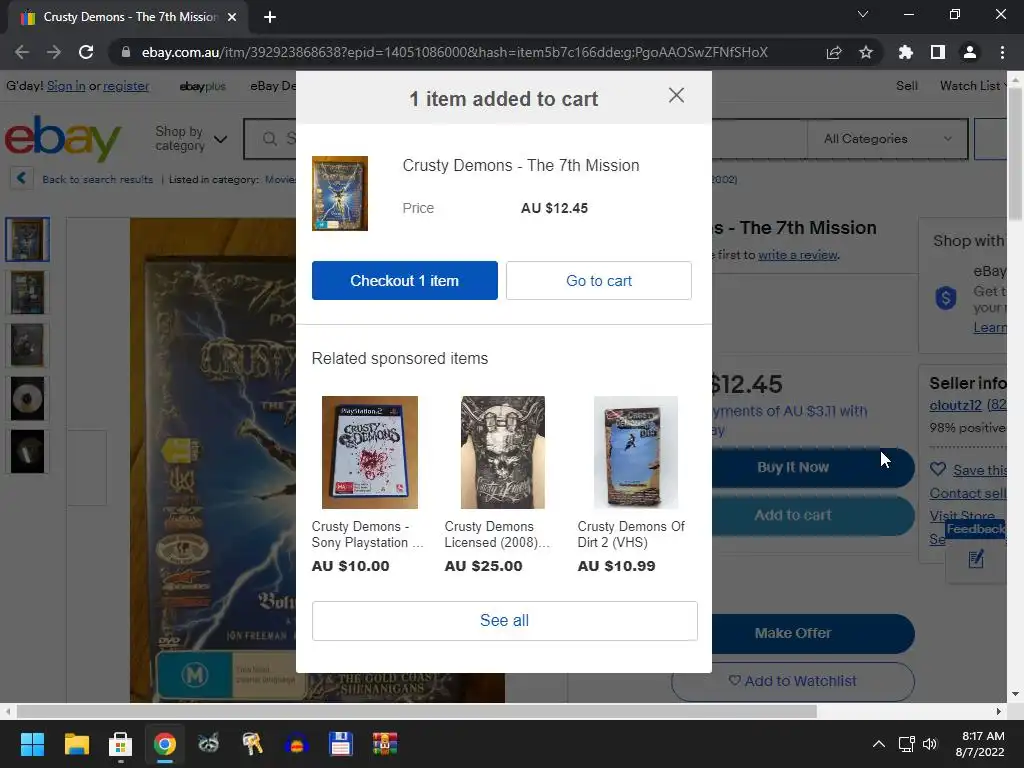Show hidden system tray icons
This screenshot has width=1024, height=768.
pyautogui.click(x=879, y=744)
